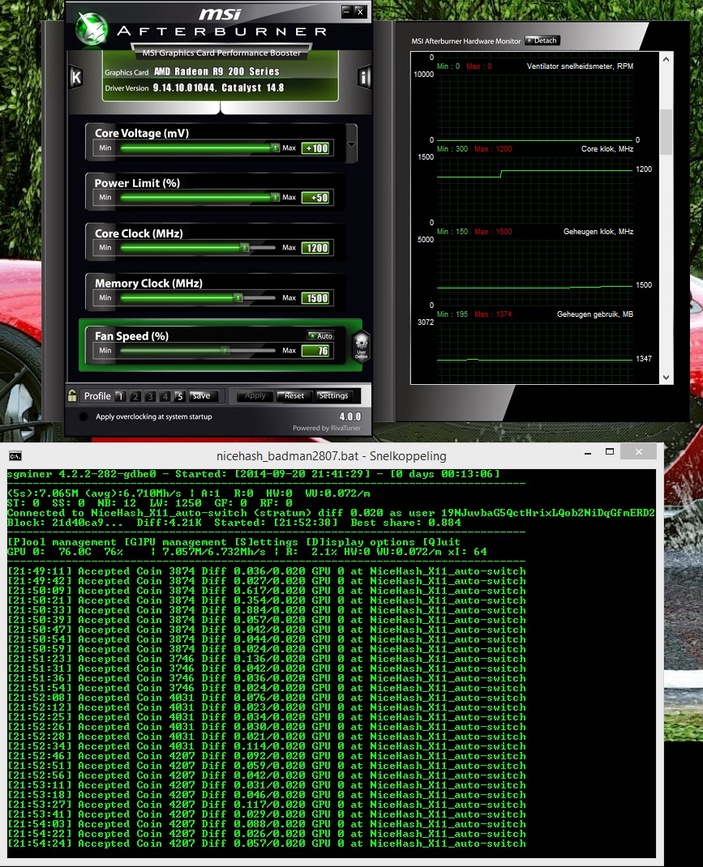The height and width of the screenshot is (867, 703).
Task: Click the Core Voltage value +100 field
Action: click(x=316, y=148)
